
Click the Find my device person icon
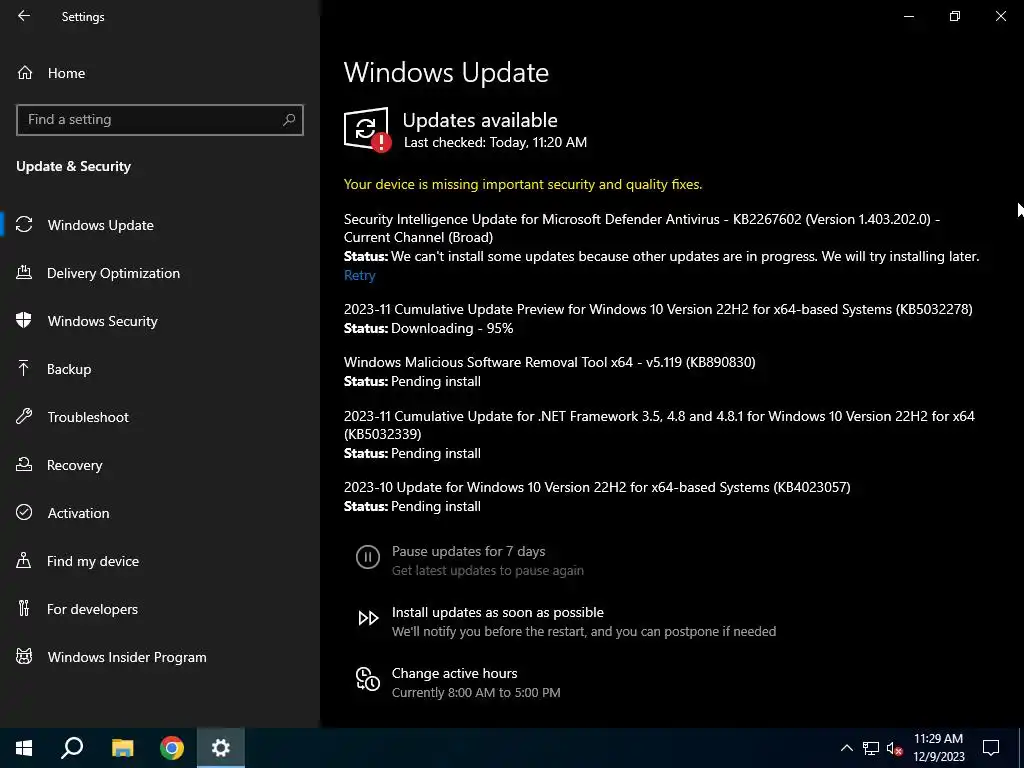[x=24, y=560]
